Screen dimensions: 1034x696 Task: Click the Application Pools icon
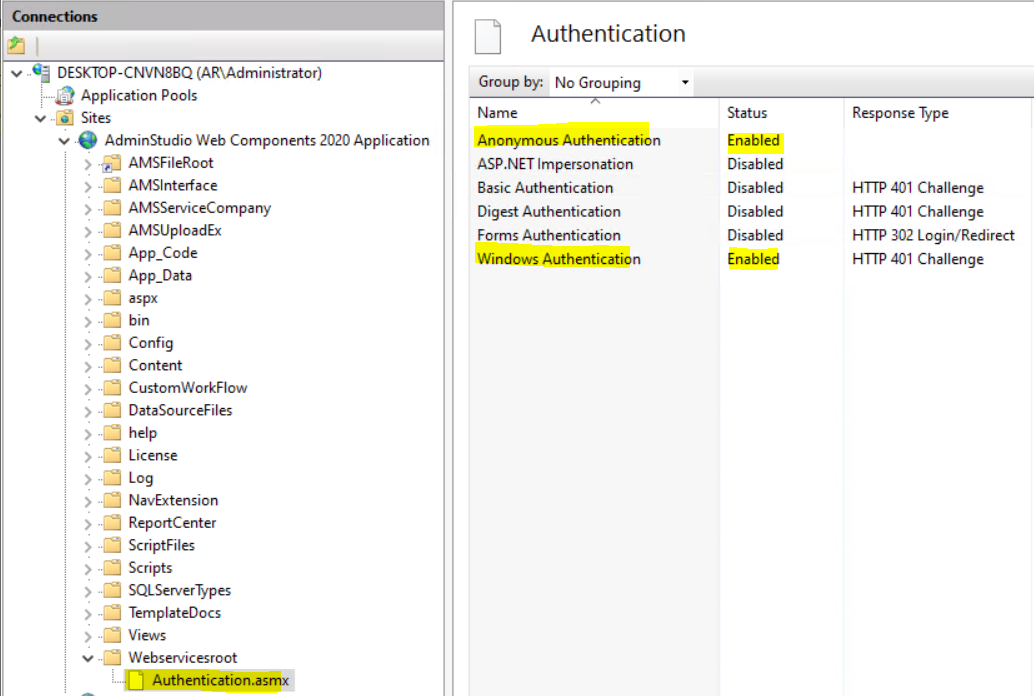(65, 96)
